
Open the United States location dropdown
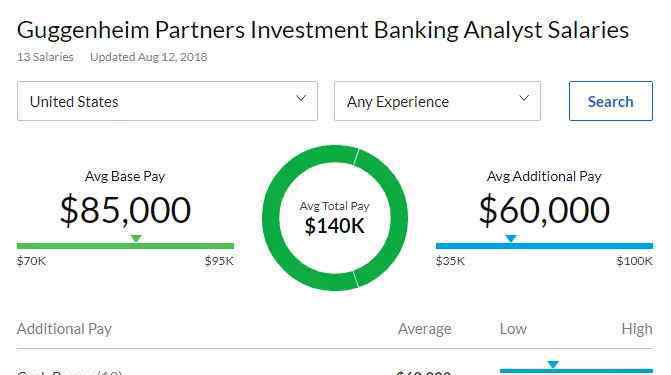pyautogui.click(x=167, y=101)
